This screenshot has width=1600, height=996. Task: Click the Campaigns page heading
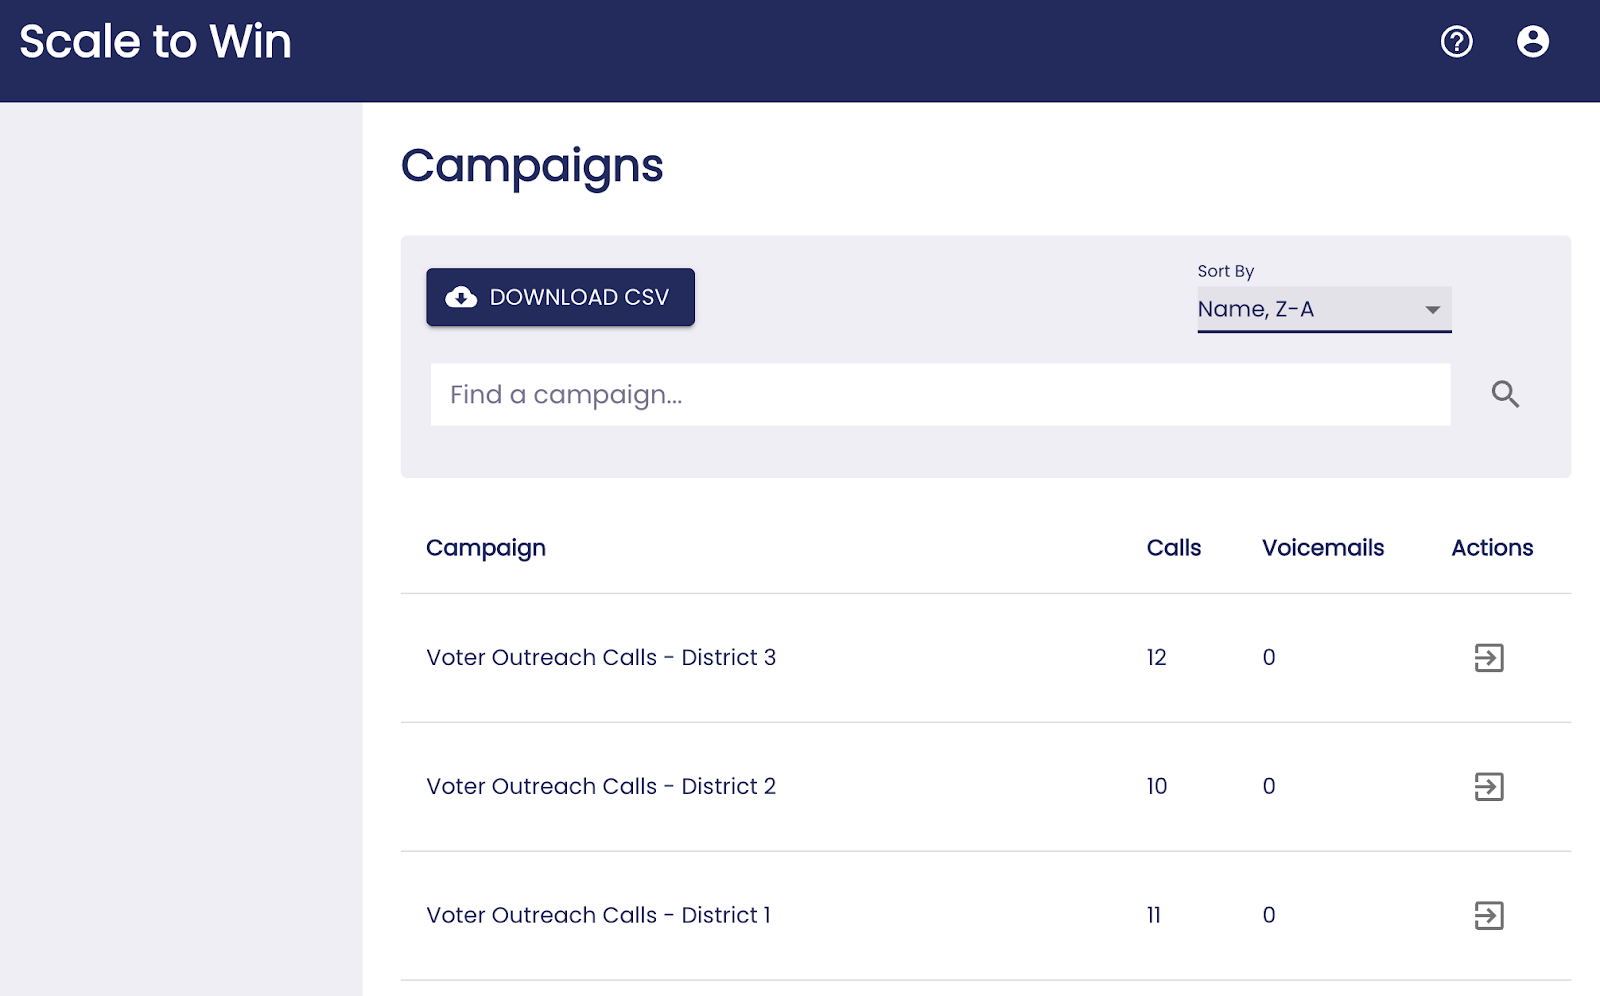tap(532, 166)
